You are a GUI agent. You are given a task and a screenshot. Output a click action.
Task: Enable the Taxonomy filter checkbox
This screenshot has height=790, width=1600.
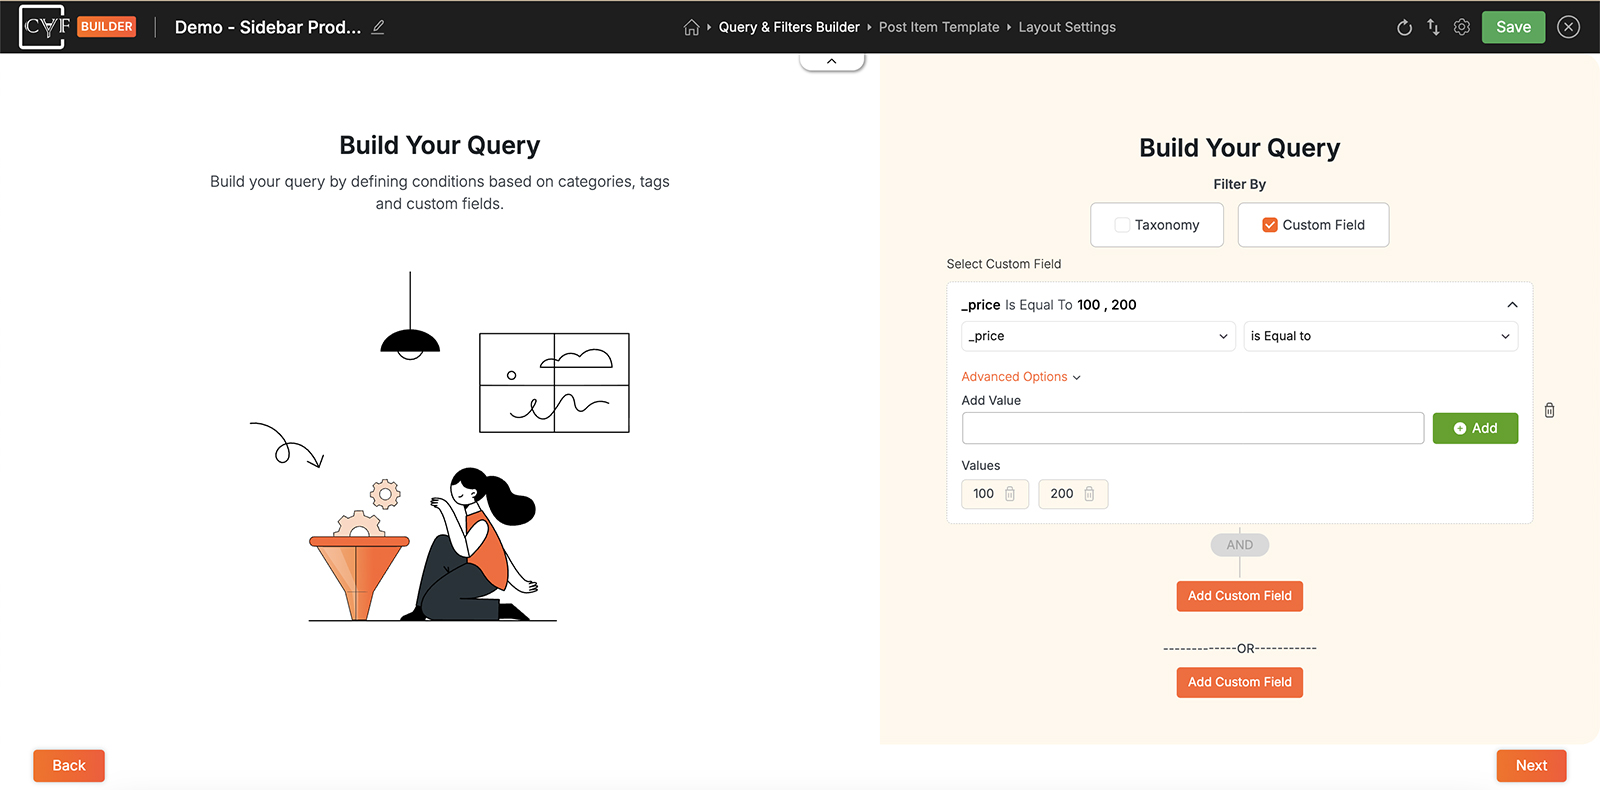coord(1122,225)
